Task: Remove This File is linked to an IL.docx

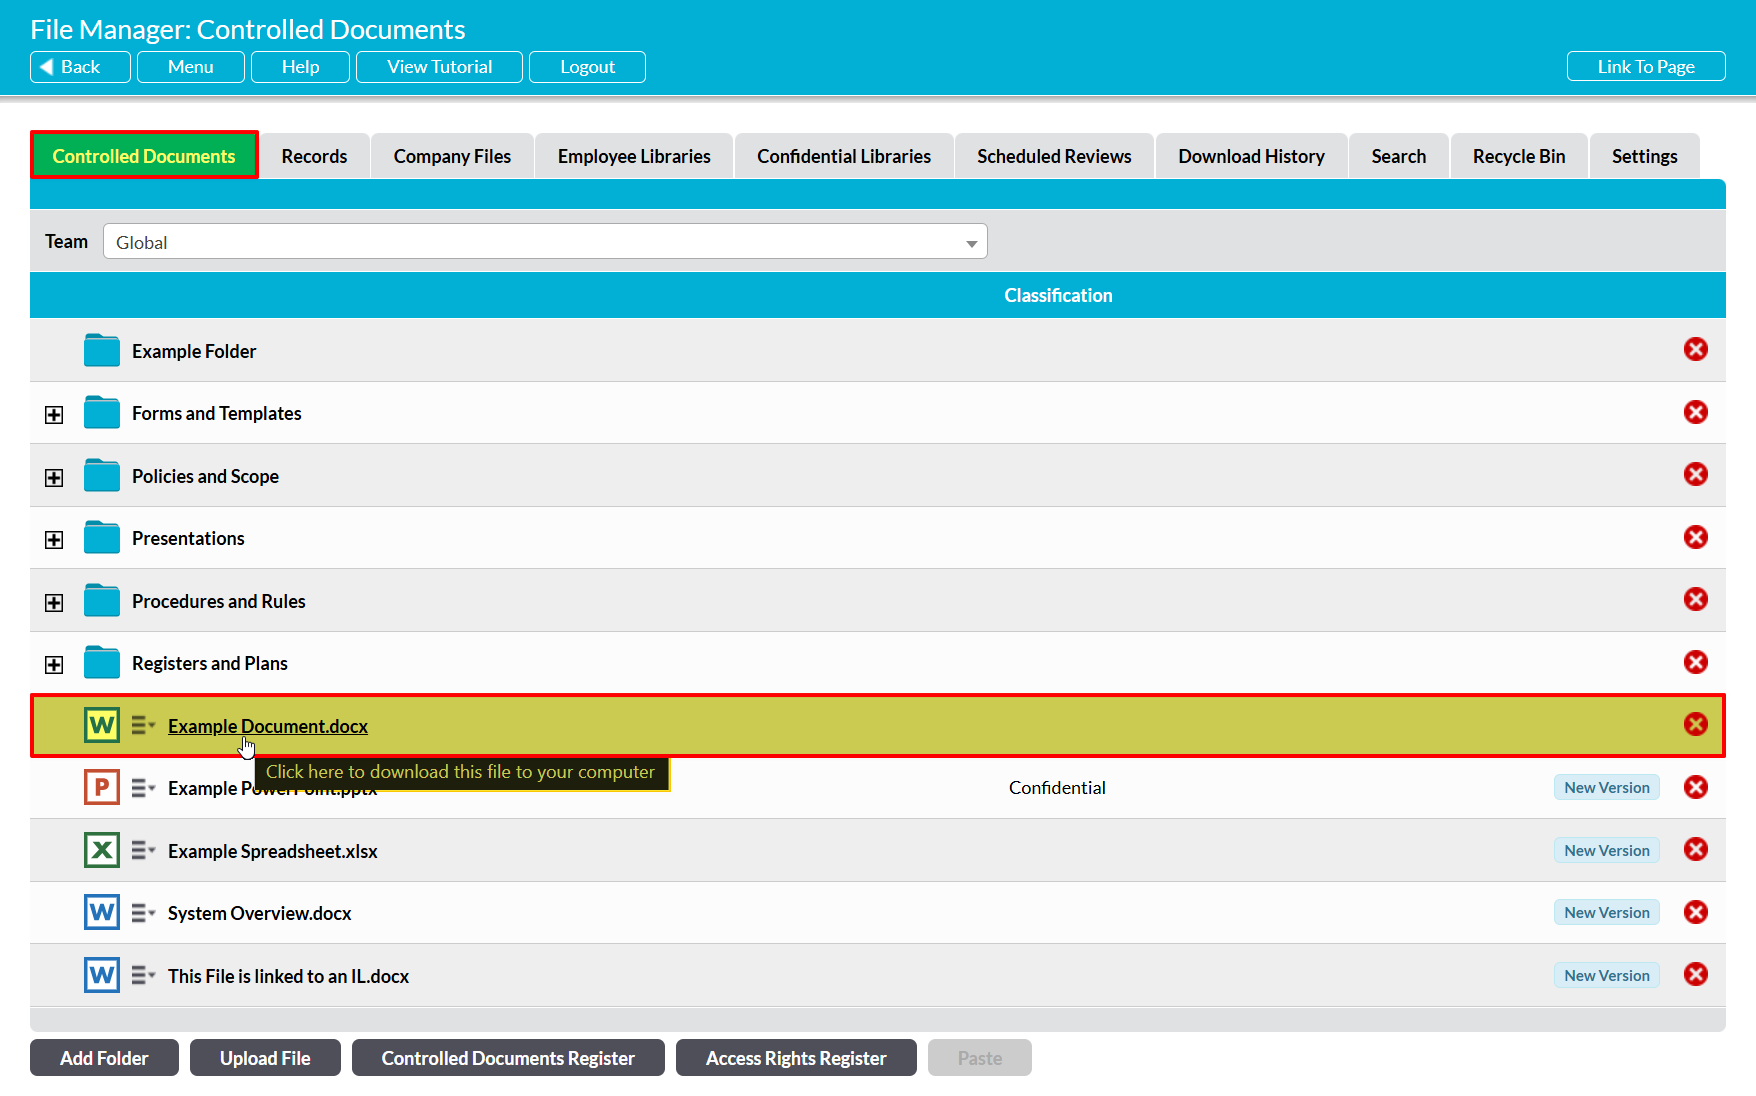Action: coord(1695,975)
